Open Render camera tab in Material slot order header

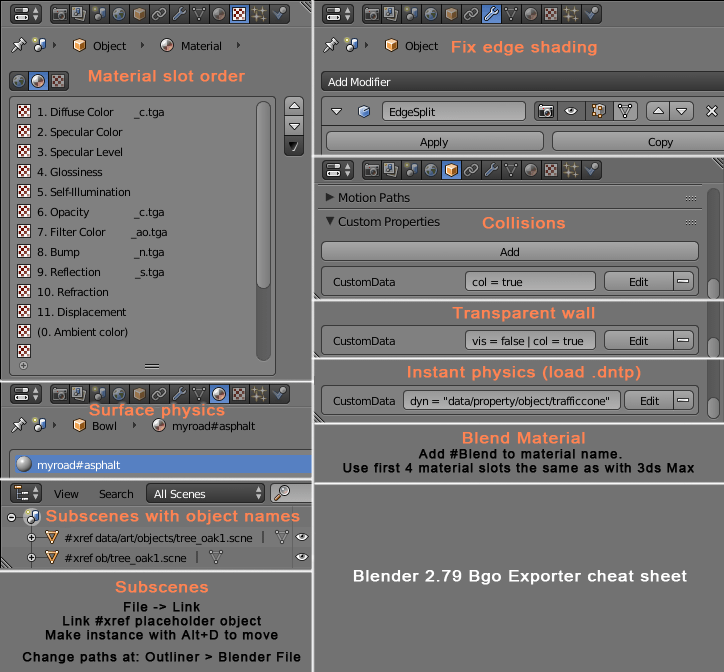pos(59,14)
